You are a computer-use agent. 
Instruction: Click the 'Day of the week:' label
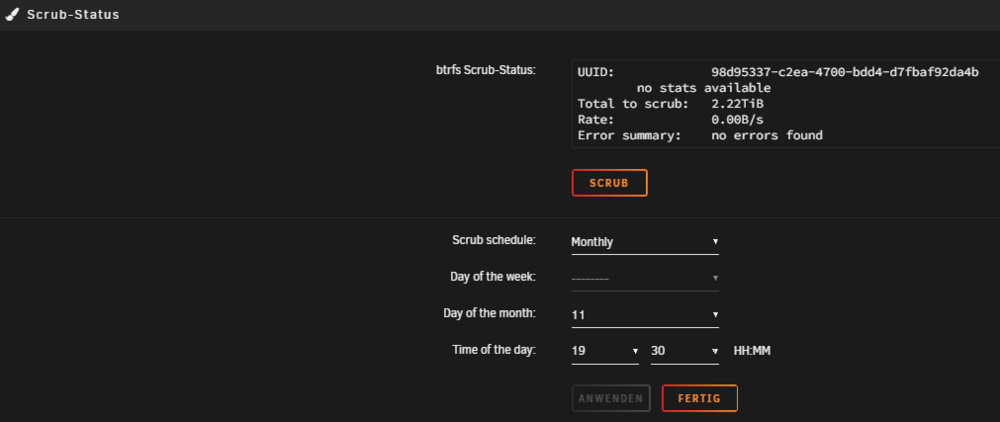[492, 277]
